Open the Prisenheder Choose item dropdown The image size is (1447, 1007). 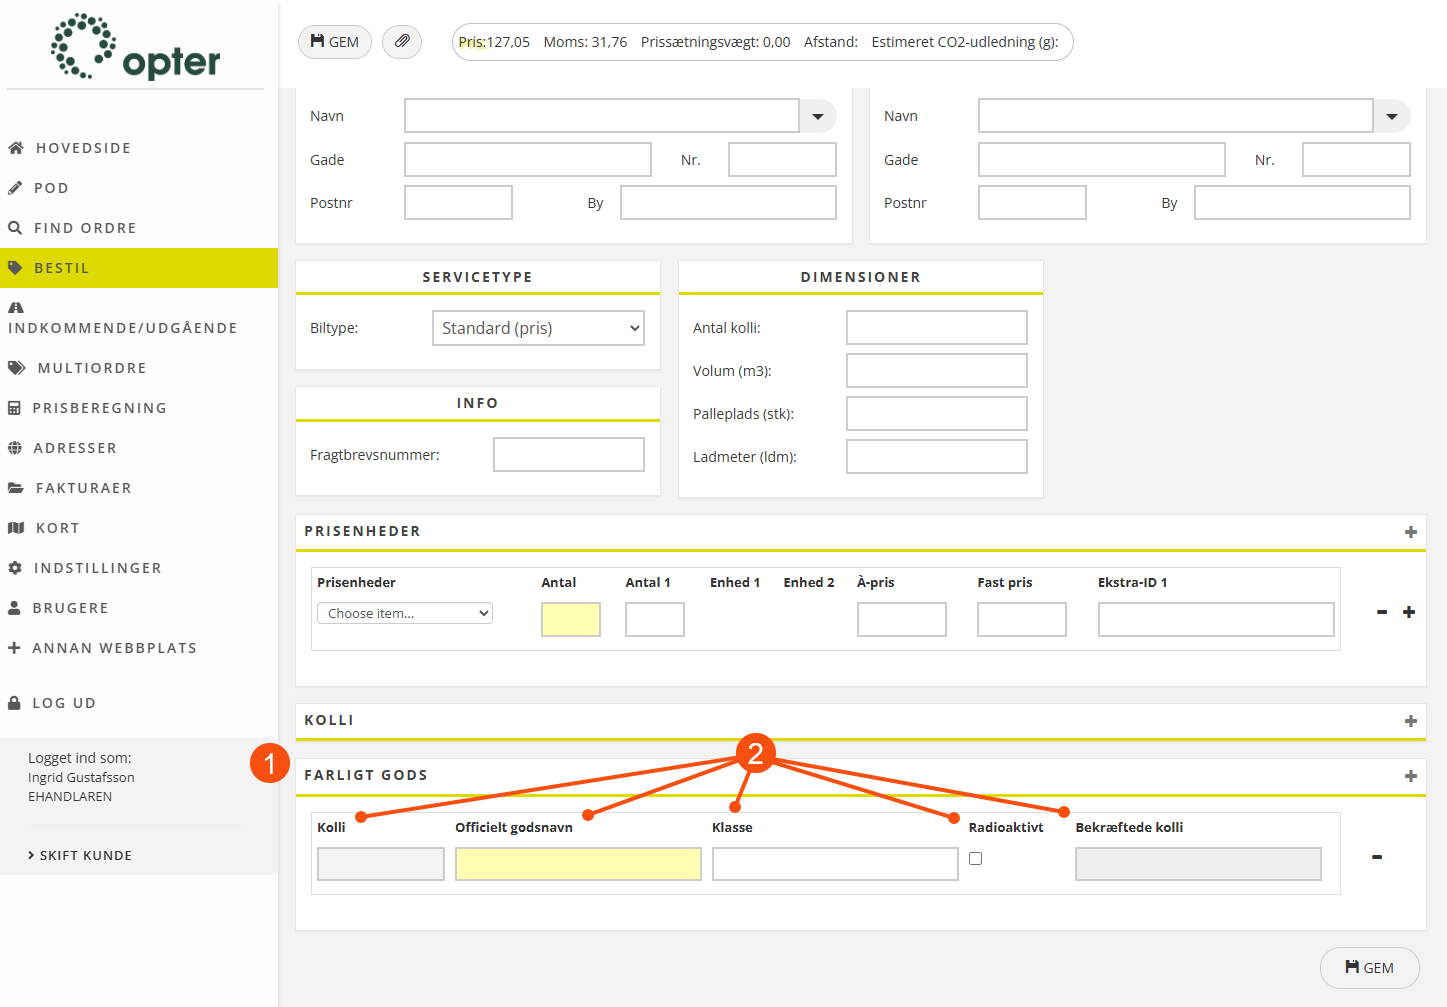click(405, 613)
